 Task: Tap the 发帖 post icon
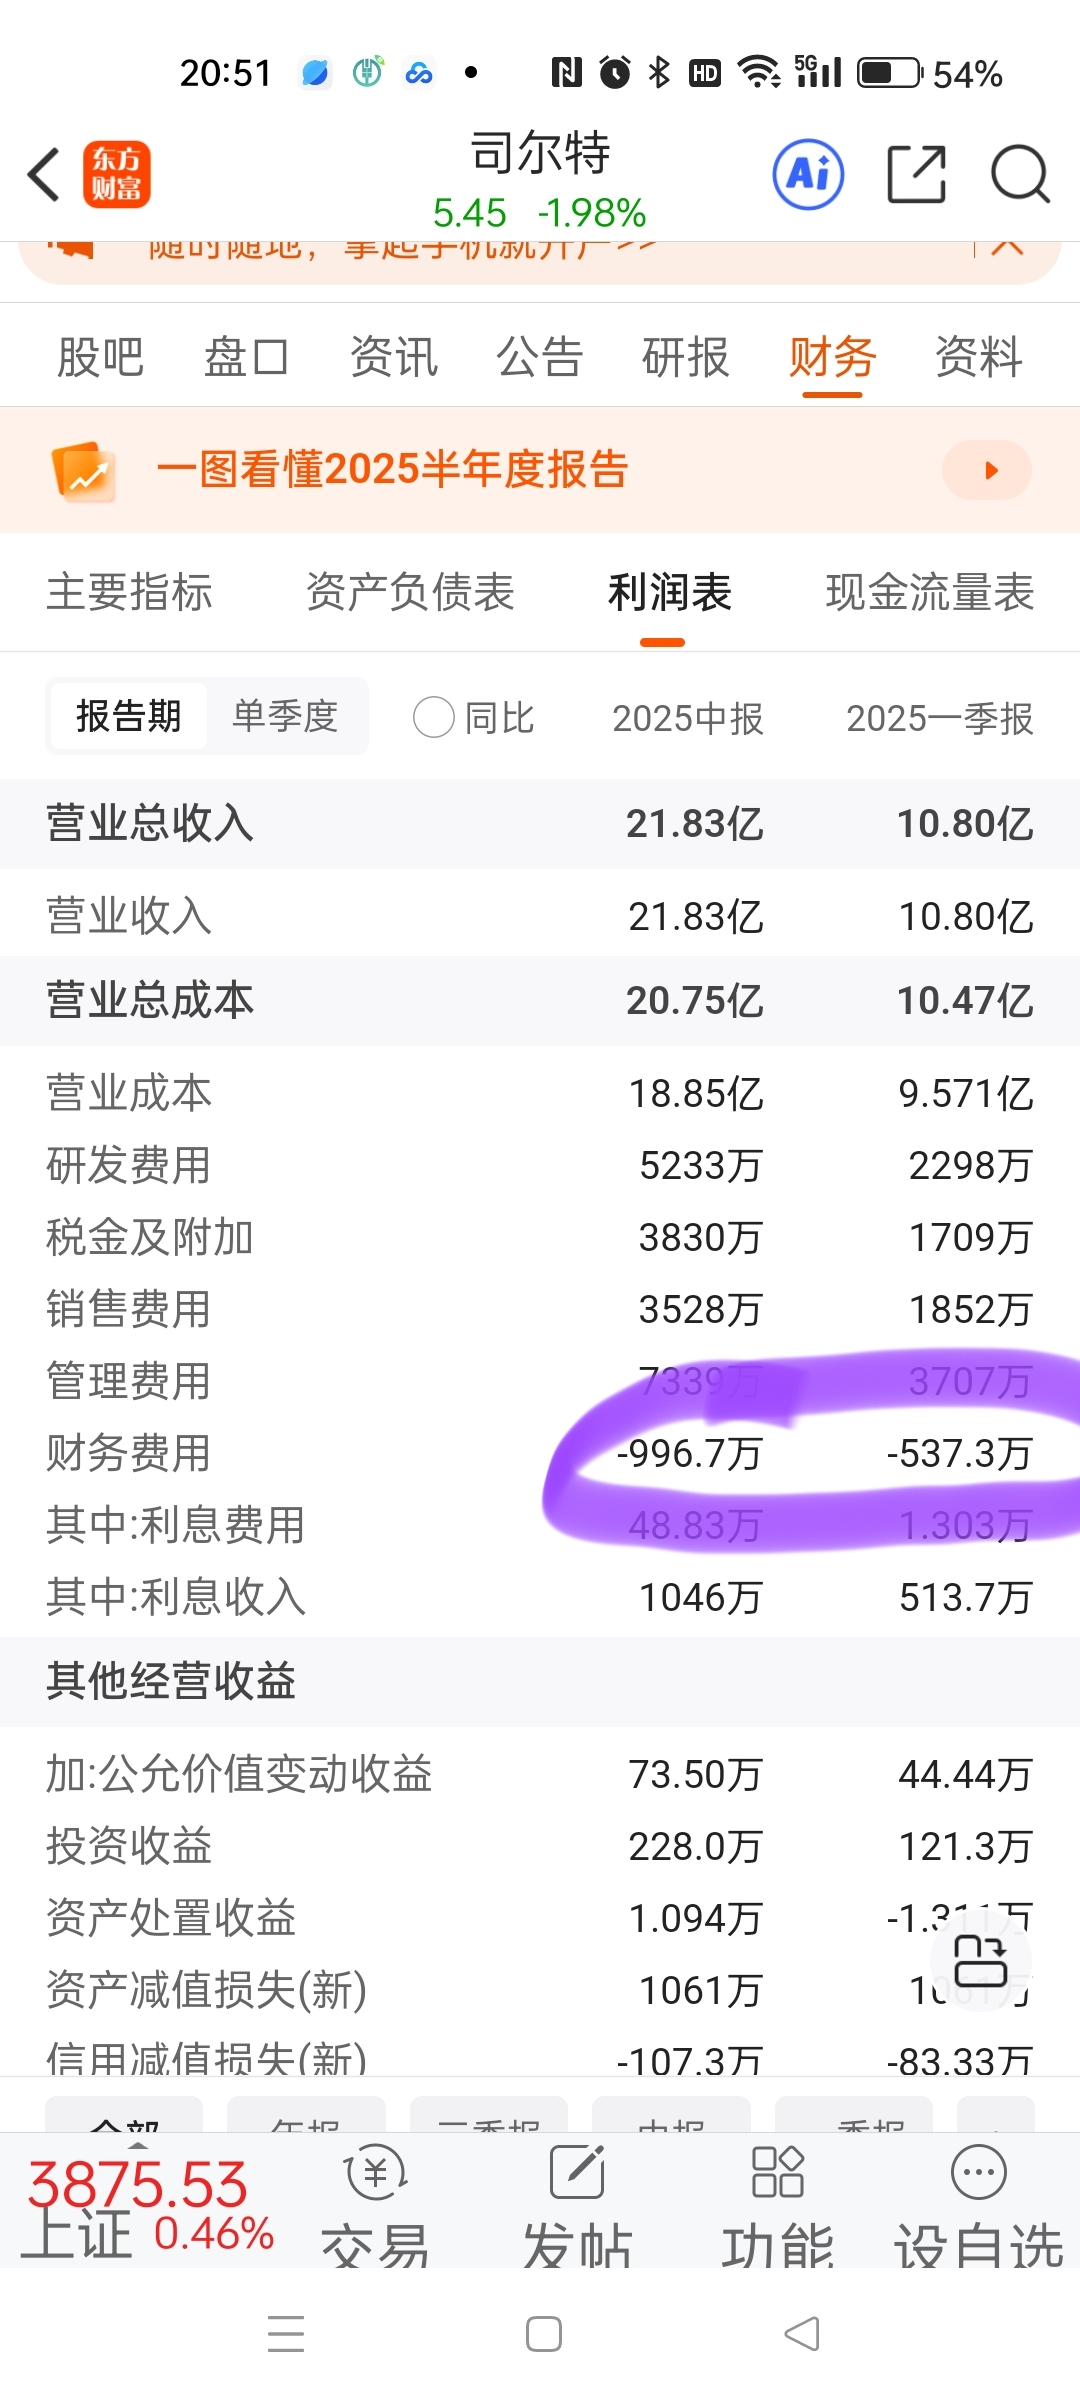pyautogui.click(x=577, y=2172)
